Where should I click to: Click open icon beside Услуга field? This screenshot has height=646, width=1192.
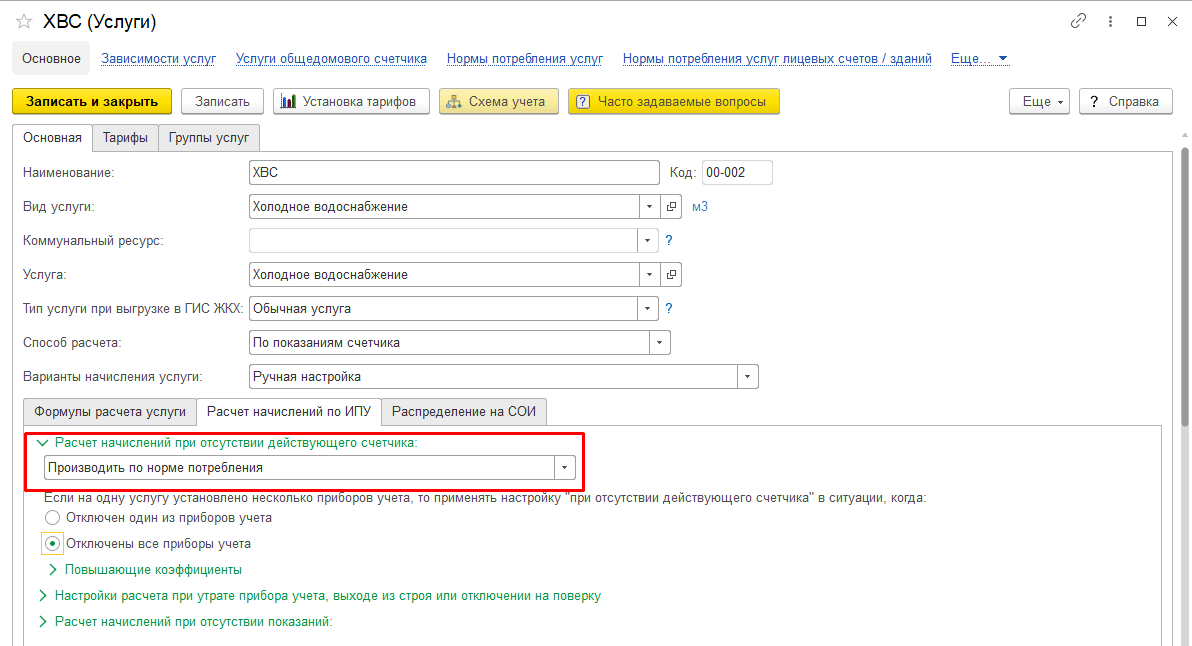[672, 274]
